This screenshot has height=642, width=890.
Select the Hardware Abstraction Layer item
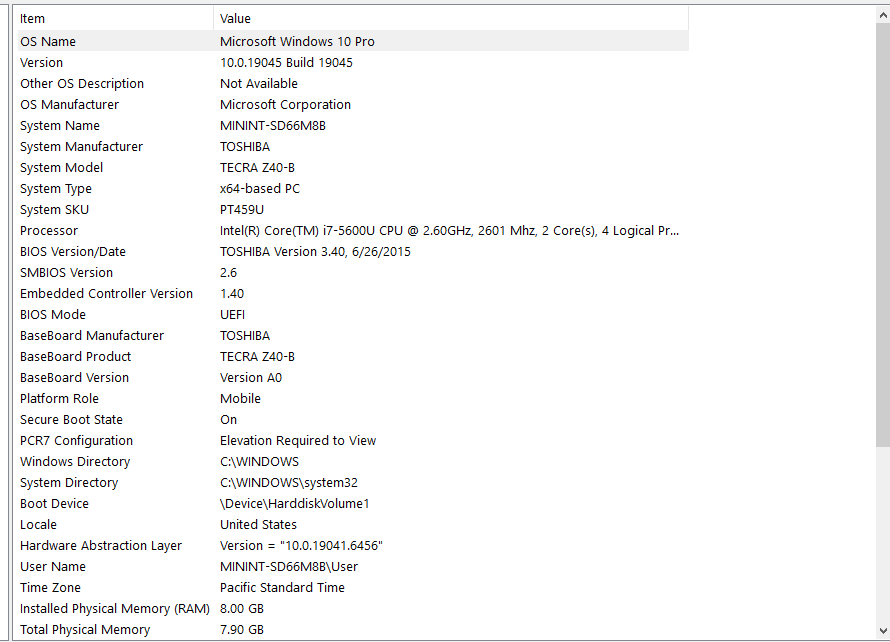100,546
